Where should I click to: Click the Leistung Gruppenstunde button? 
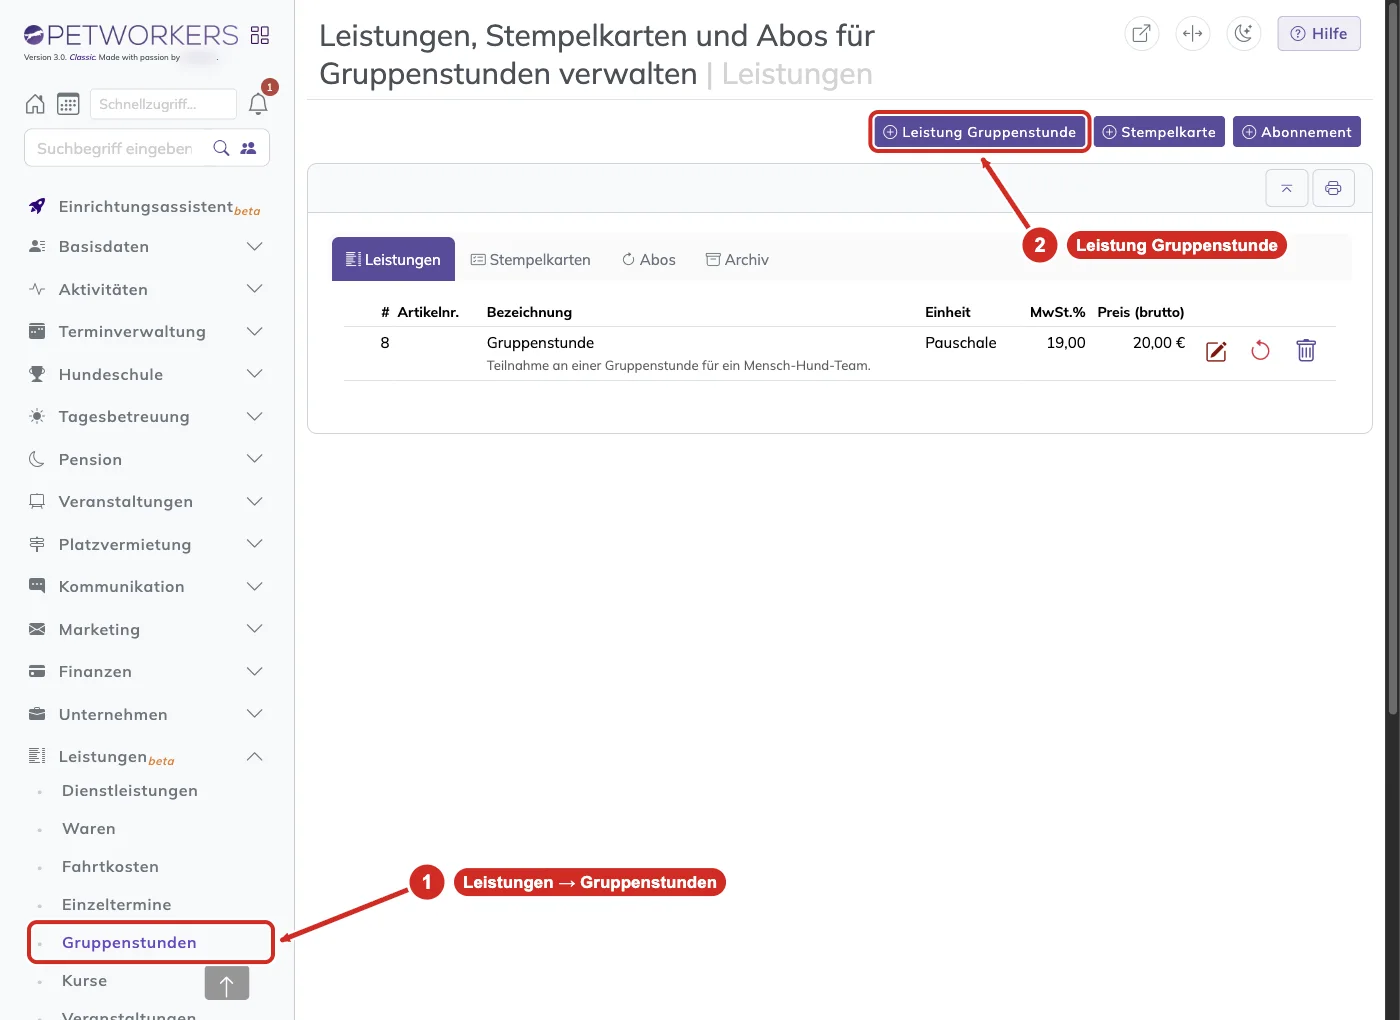click(x=980, y=132)
